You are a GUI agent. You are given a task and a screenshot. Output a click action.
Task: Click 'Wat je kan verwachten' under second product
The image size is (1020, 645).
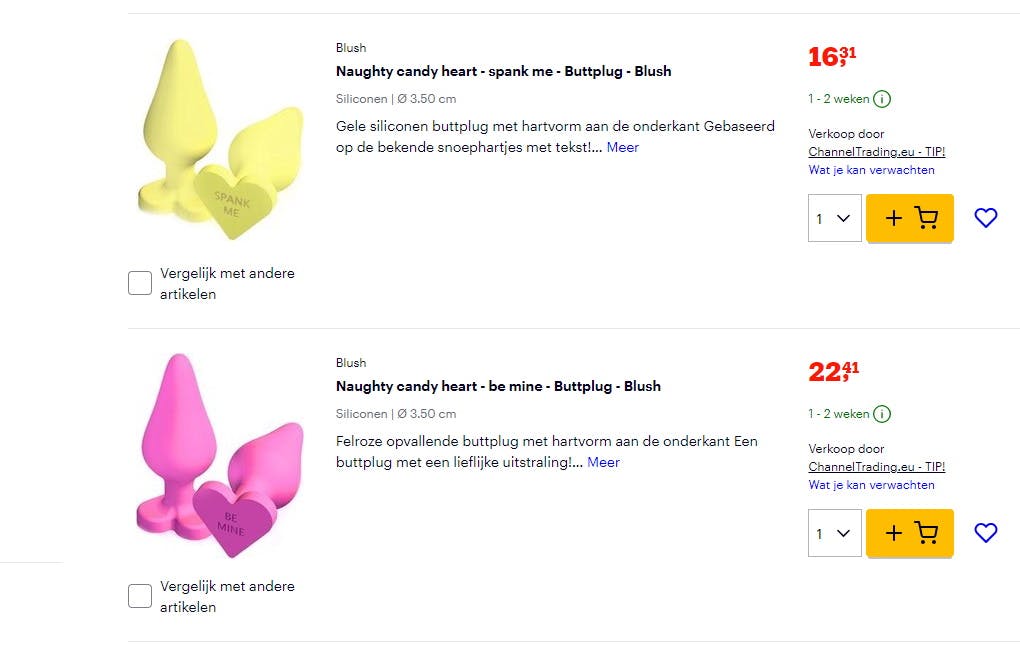(871, 485)
